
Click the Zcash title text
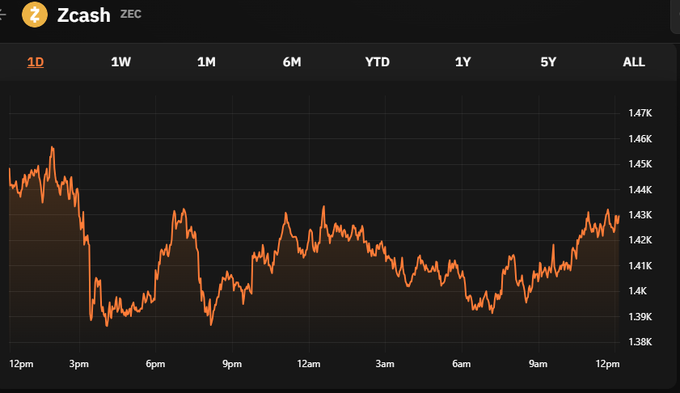coord(84,15)
